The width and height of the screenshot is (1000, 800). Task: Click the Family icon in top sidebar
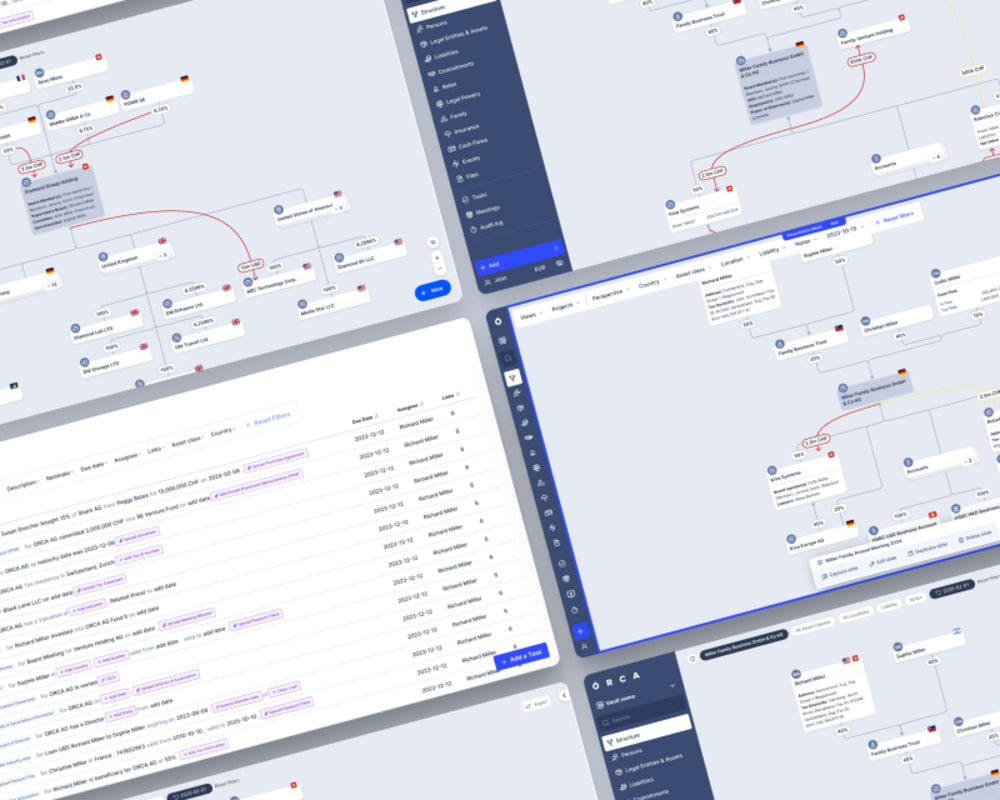click(444, 119)
